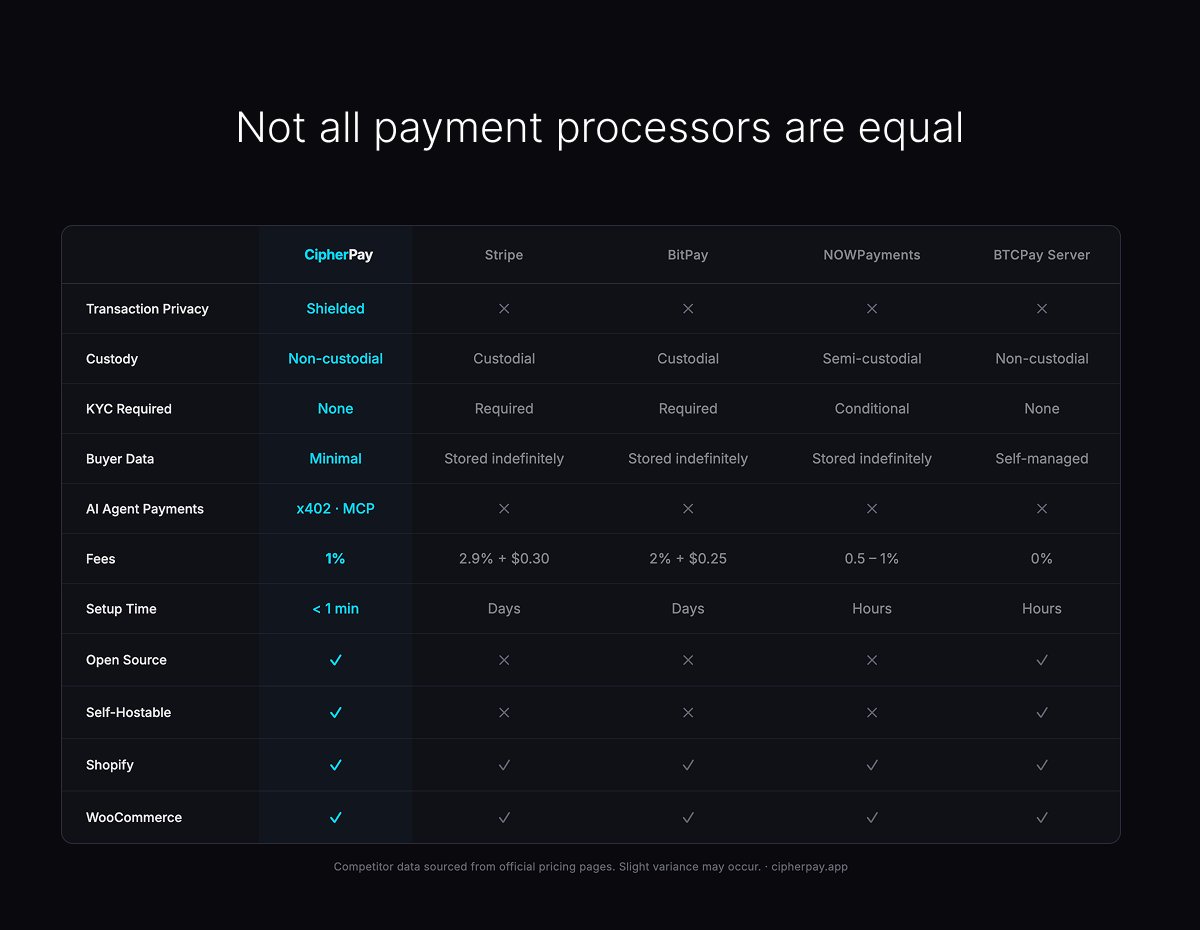Click the Open Source row label
Viewport: 1200px width, 930px height.
(126, 660)
